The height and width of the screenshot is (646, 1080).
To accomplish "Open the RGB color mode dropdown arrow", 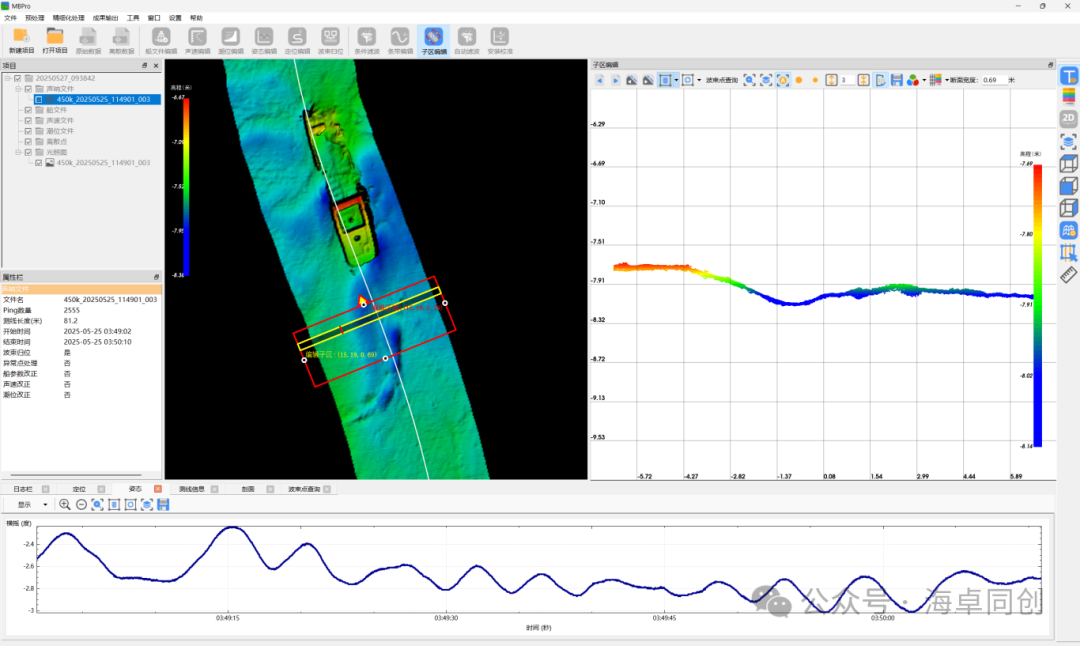I will (924, 80).
